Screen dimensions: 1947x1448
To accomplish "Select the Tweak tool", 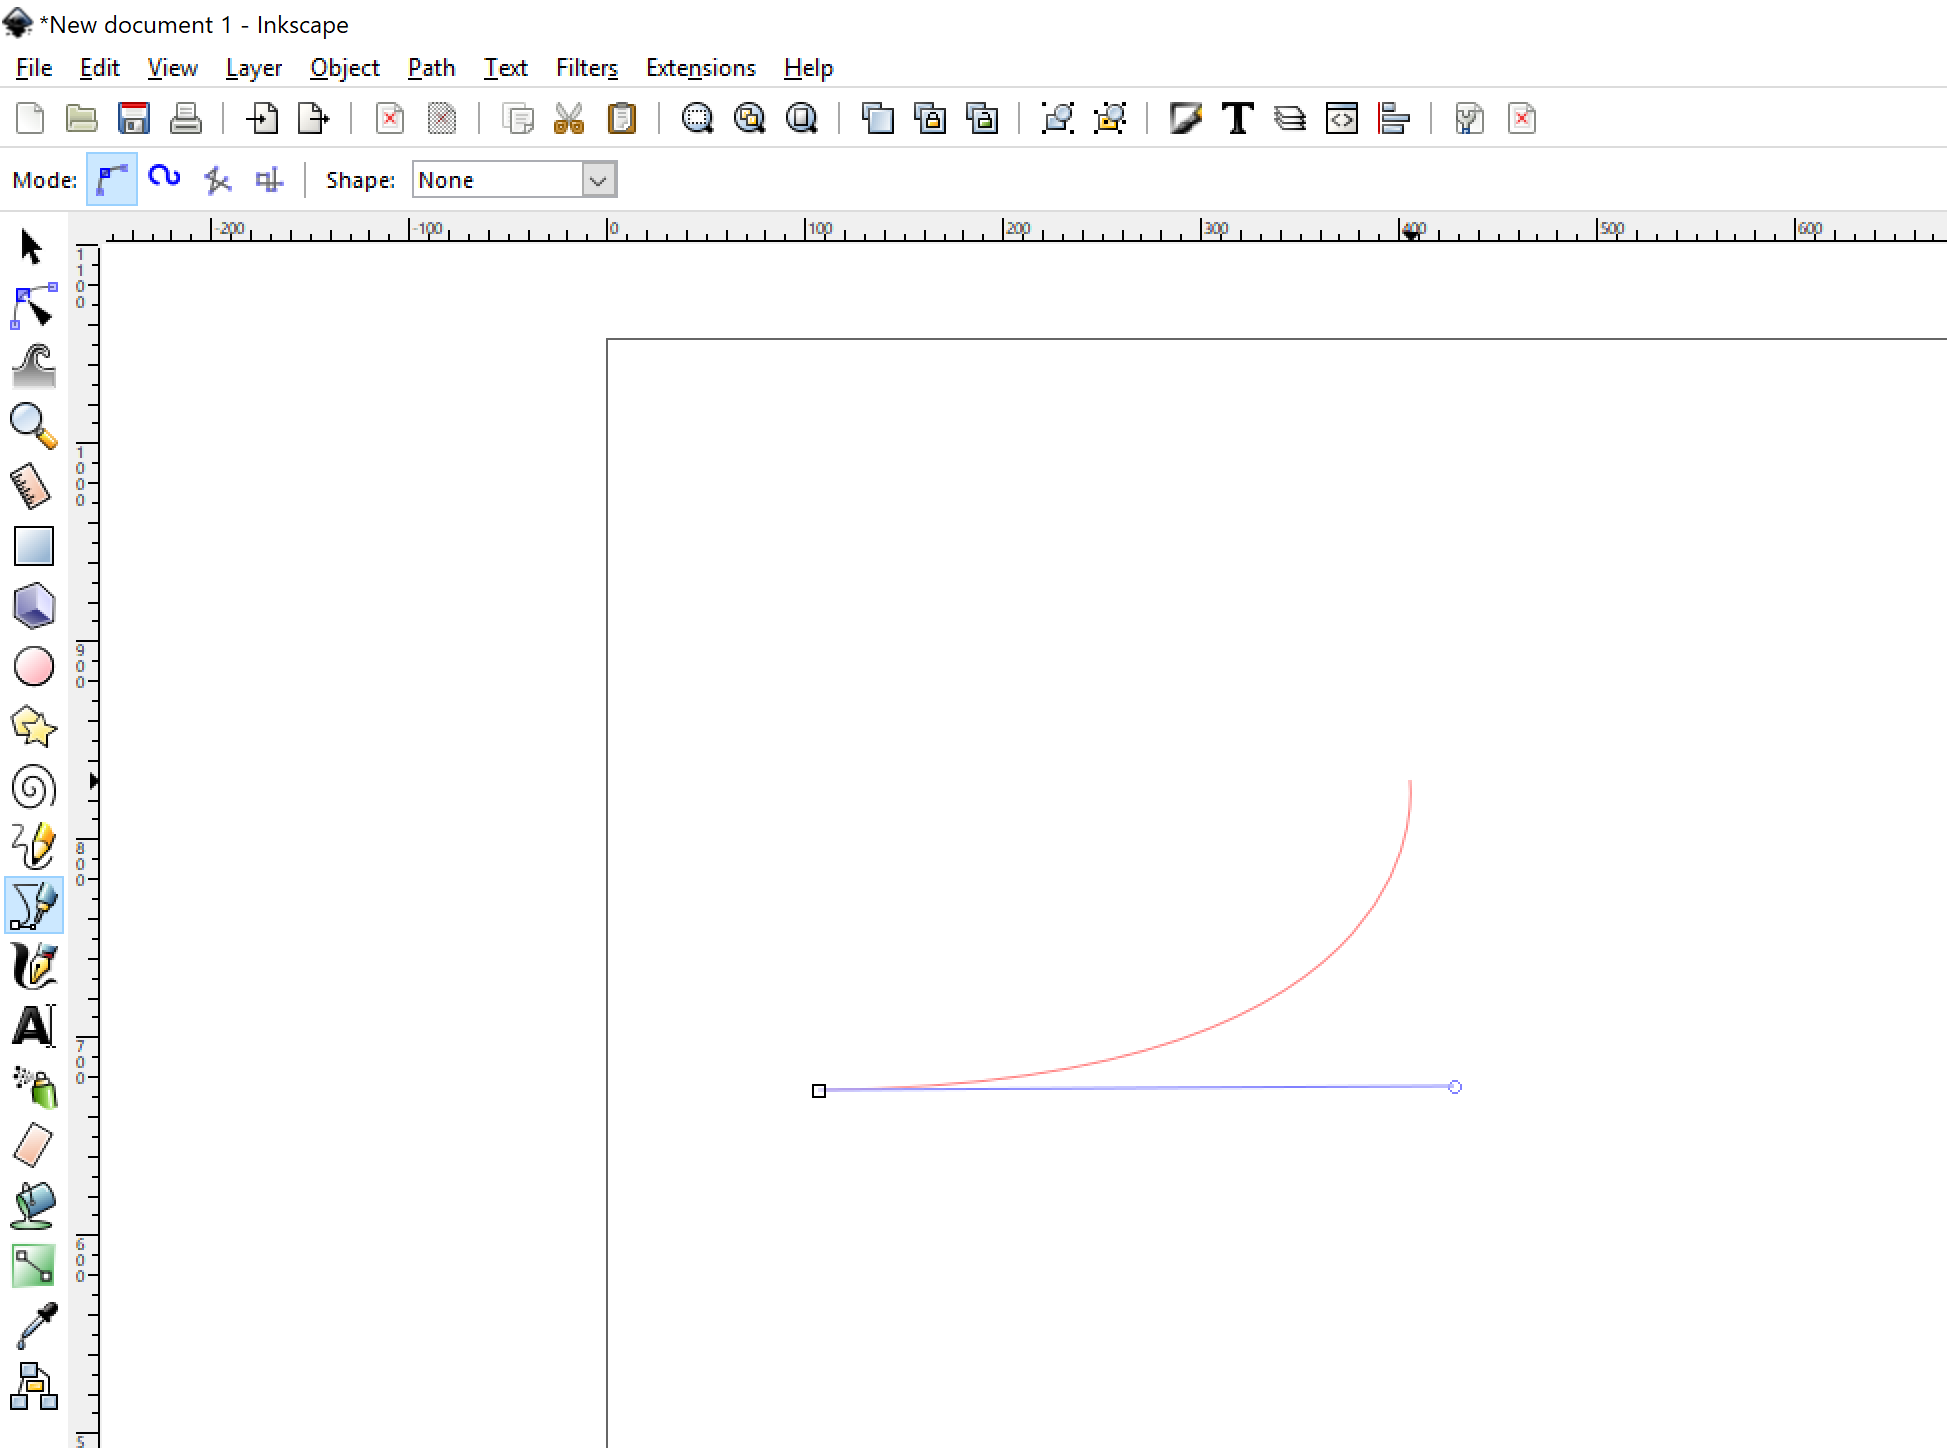I will [32, 366].
